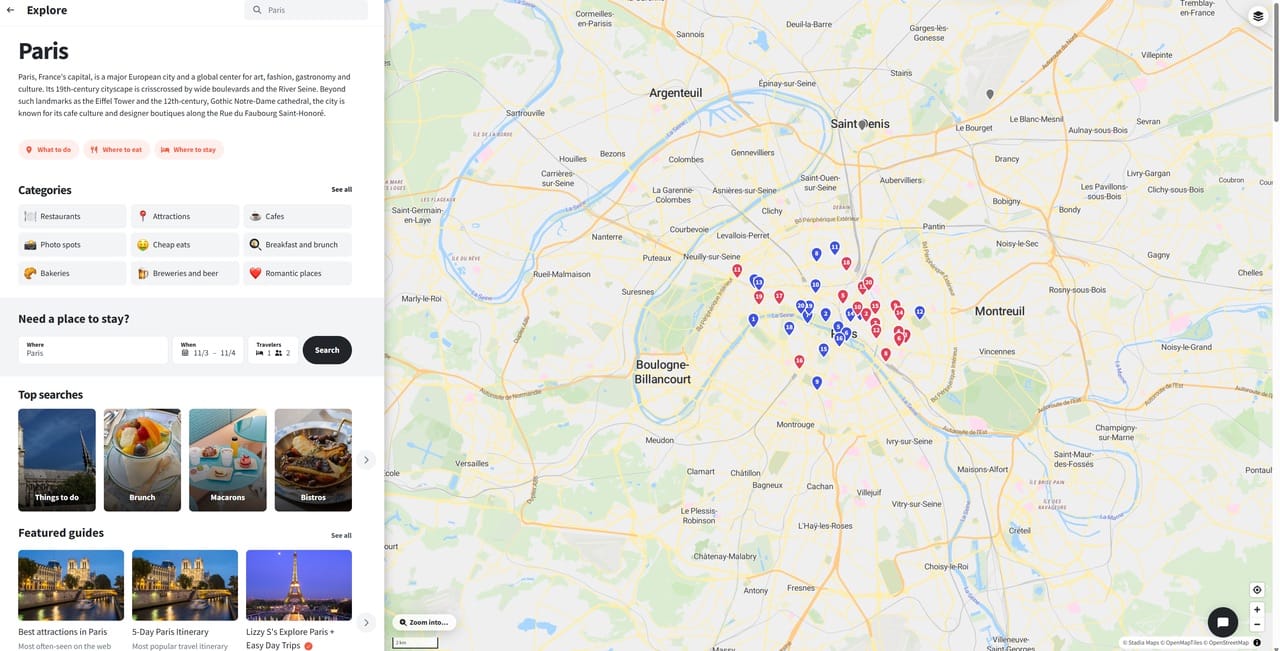Zoom out with the minus map button
Viewport: 1280px width, 651px height.
(1257, 624)
